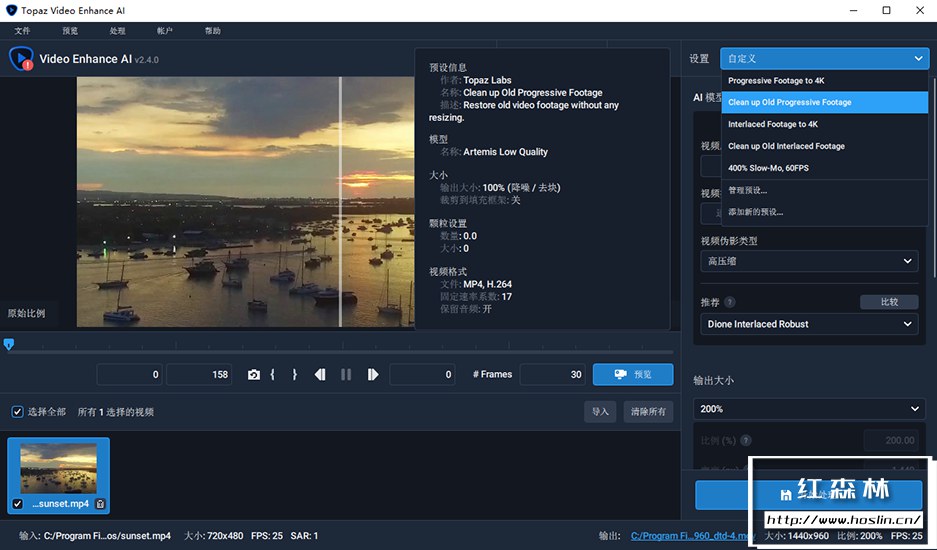Click the camera snapshot icon

[x=254, y=375]
